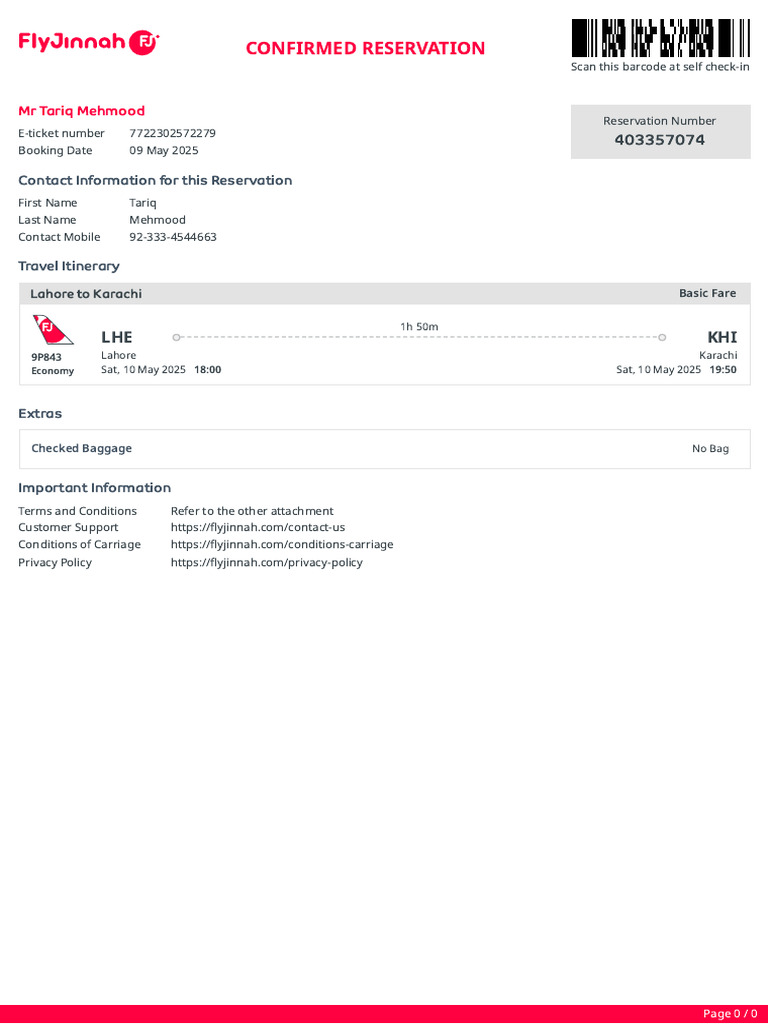Open the Privacy Policy link

pos(266,562)
